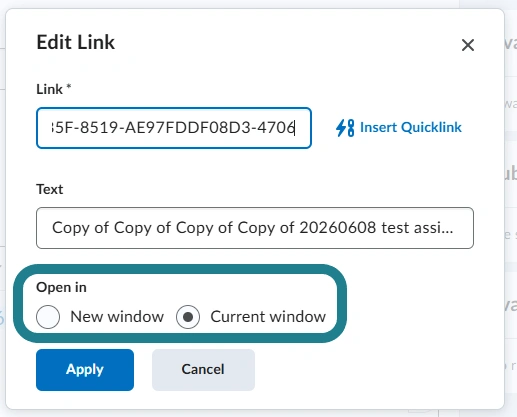Viewport: 517px width, 417px height.
Task: Click the "Link *" field label
Action: pos(54,89)
